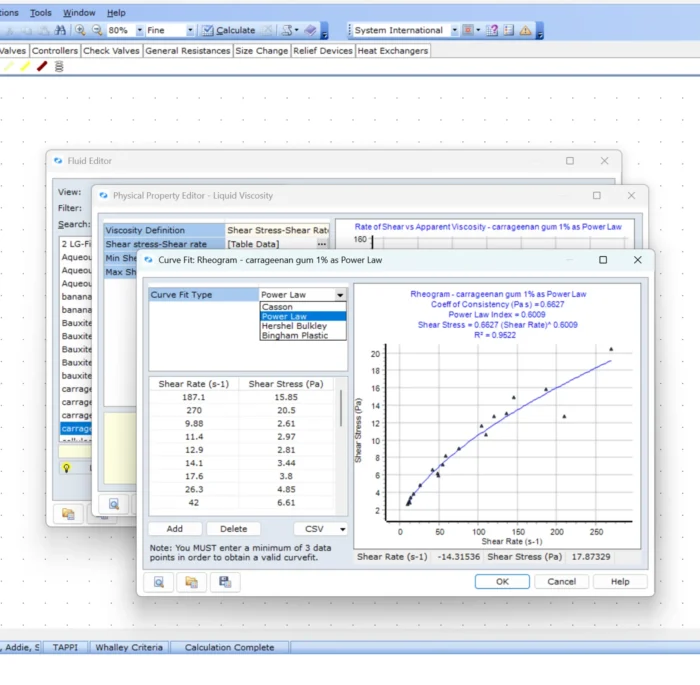Select Casson in the curve fit list

coord(303,307)
